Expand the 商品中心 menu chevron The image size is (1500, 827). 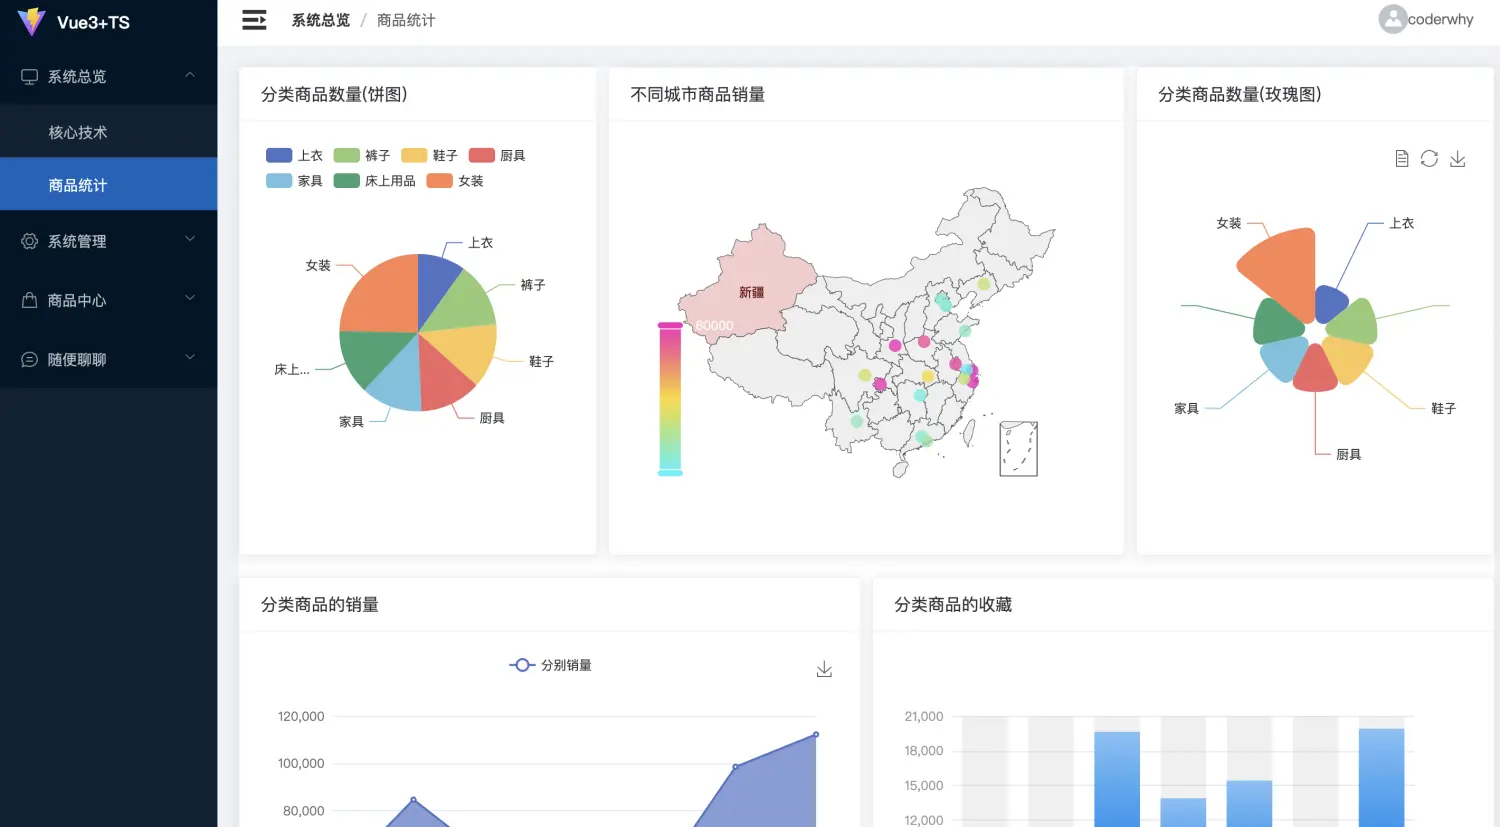[x=190, y=299]
